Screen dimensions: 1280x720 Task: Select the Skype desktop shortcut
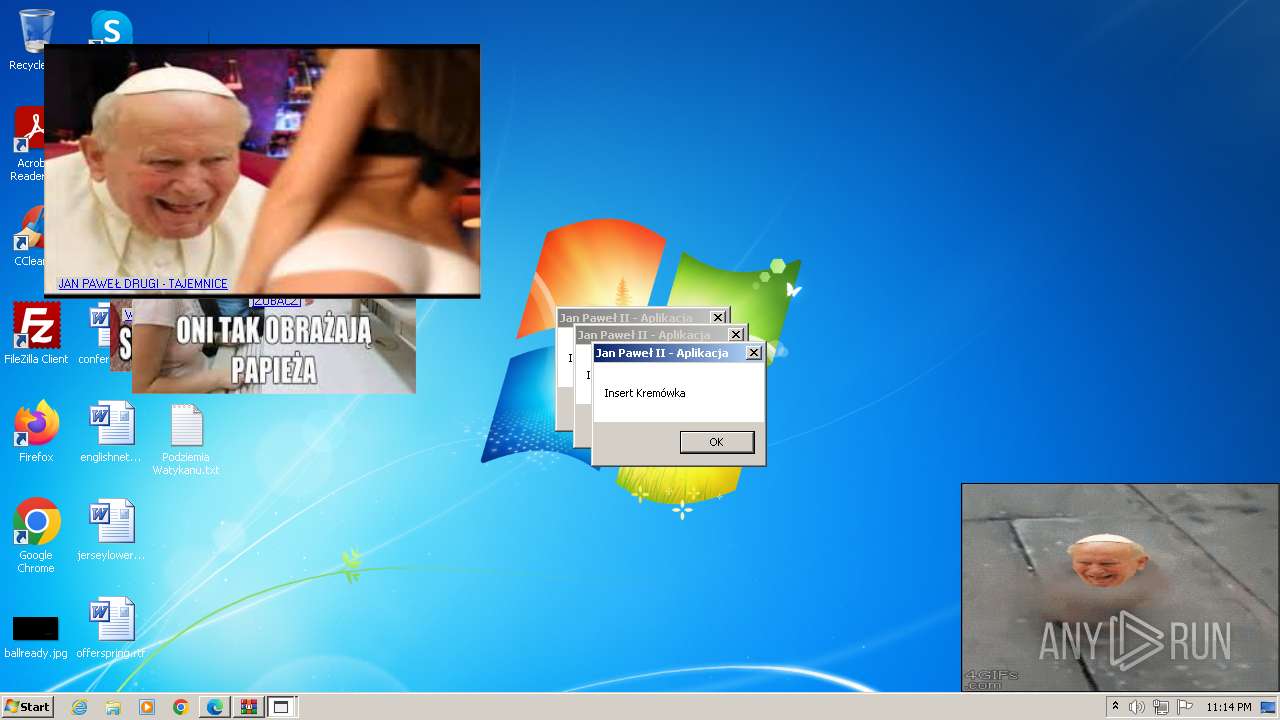point(110,28)
